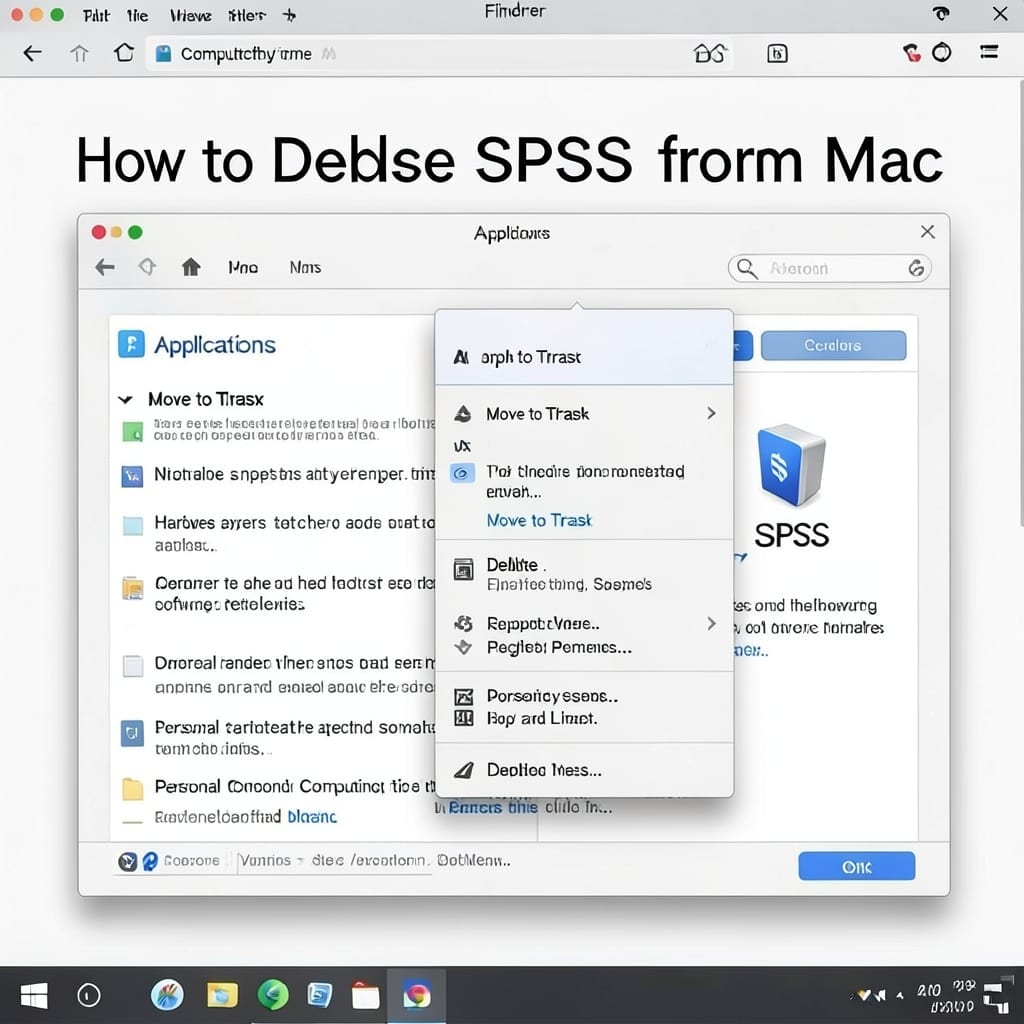Expand the Move to Trask submenu arrow
This screenshot has height=1024, width=1024.
[x=711, y=413]
